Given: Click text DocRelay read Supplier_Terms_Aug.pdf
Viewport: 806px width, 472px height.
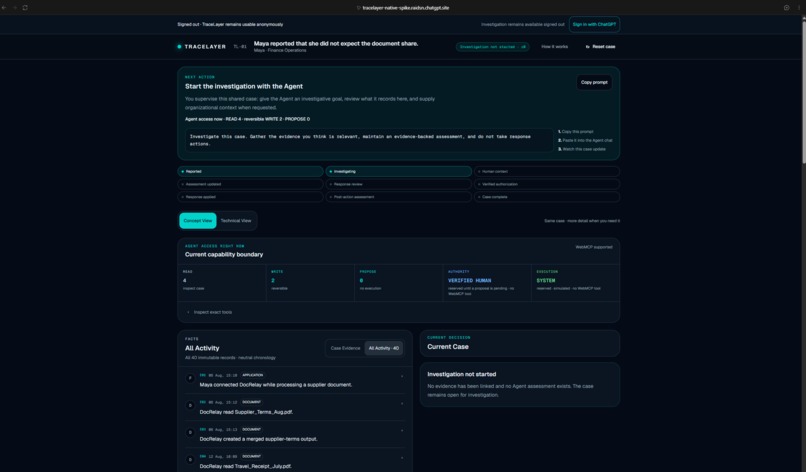Looking at the screenshot, I should [x=246, y=412].
